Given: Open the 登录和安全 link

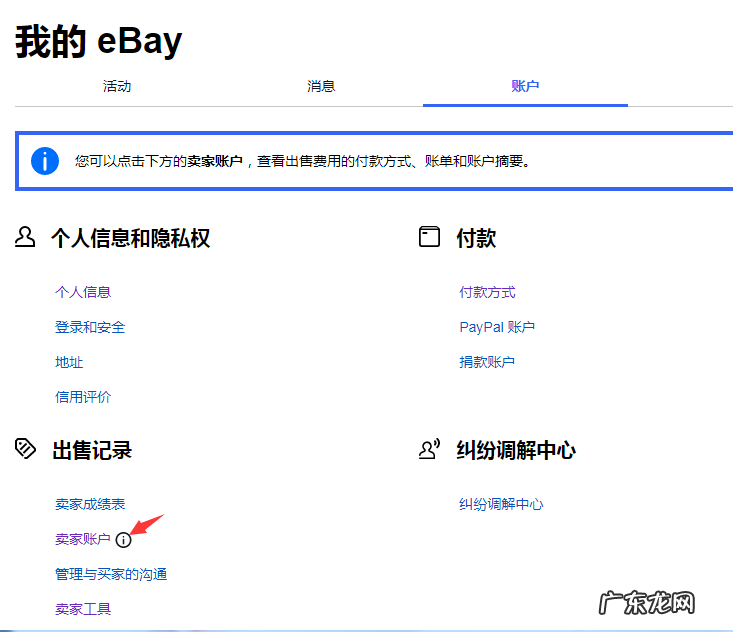Looking at the screenshot, I should click(90, 327).
